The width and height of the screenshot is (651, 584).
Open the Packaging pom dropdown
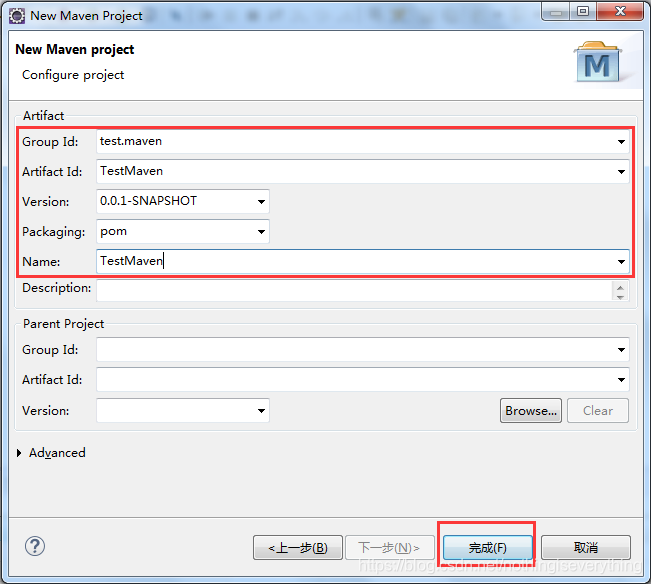click(x=261, y=232)
